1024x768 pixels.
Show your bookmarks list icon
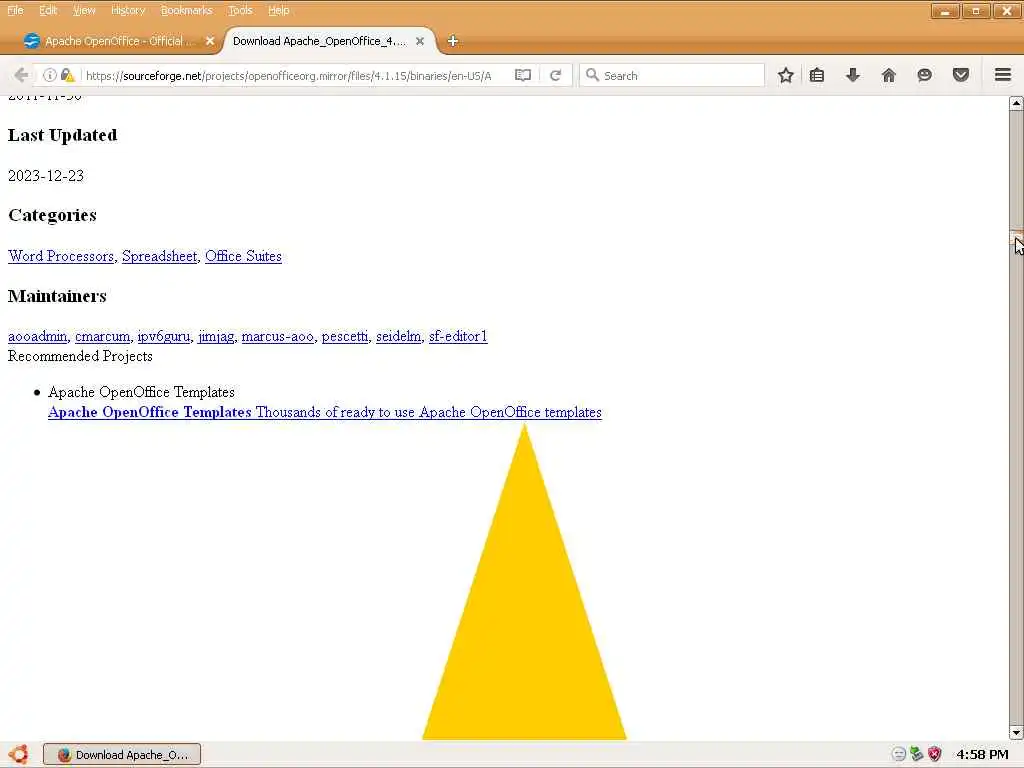click(816, 75)
